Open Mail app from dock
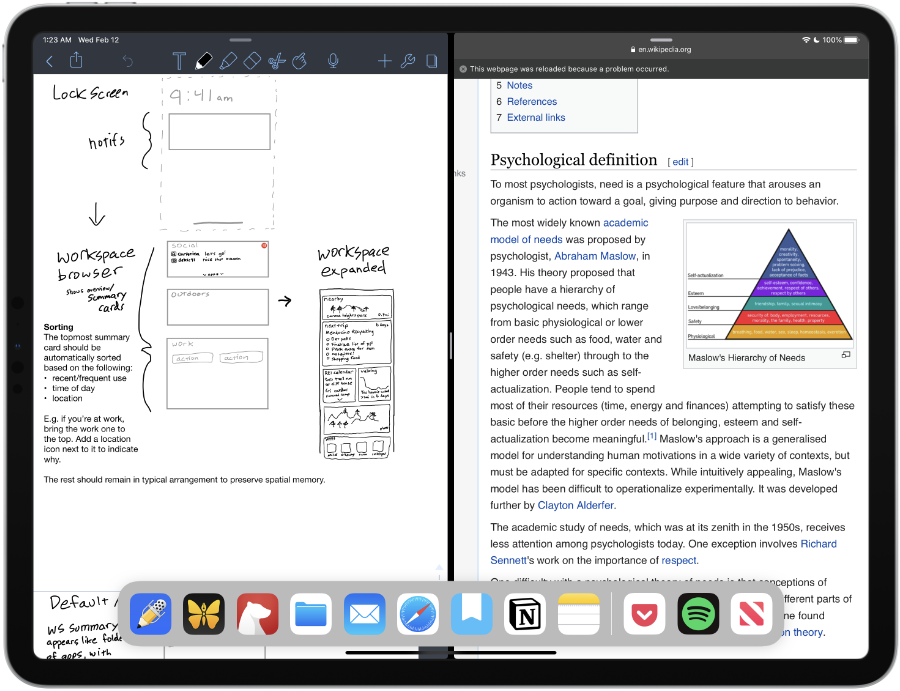Image resolution: width=900 pixels, height=691 pixels. [364, 614]
